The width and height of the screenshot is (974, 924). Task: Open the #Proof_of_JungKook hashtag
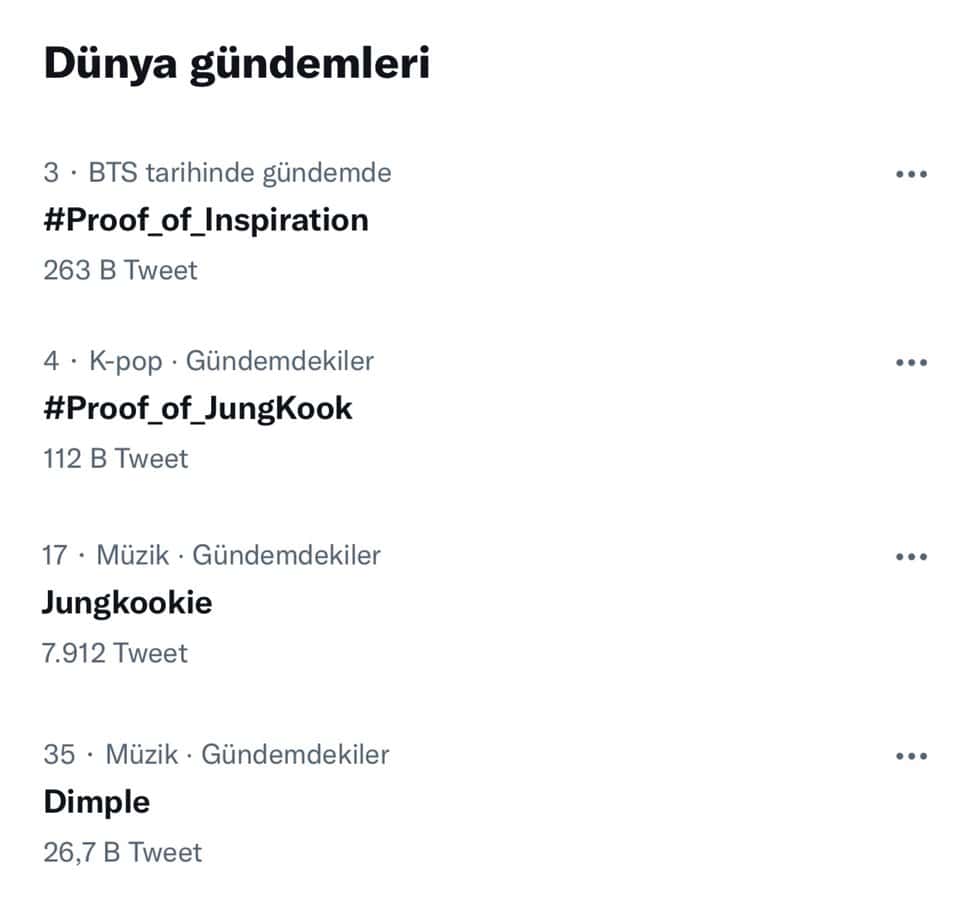(x=198, y=408)
